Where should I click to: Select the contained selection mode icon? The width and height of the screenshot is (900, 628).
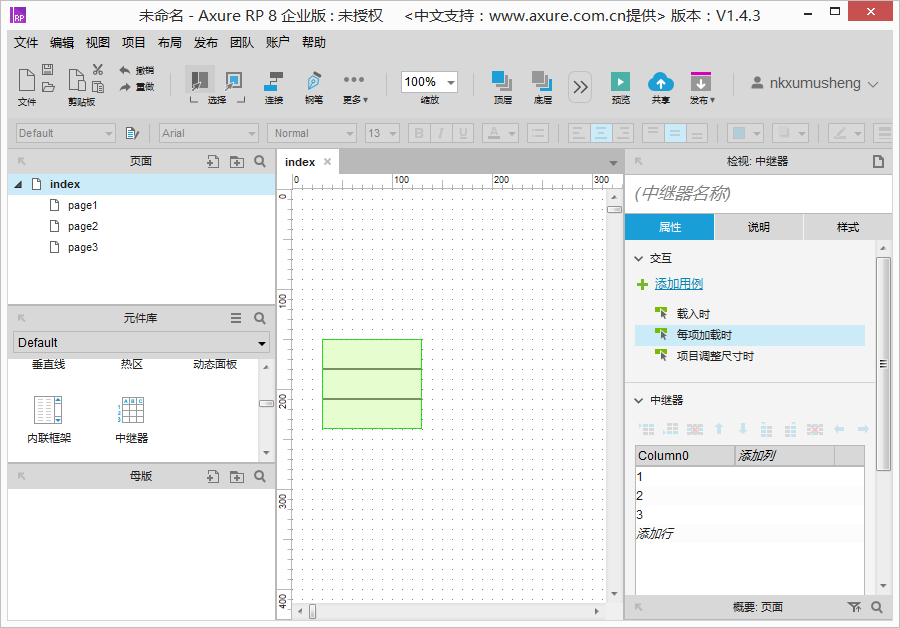pos(234,80)
